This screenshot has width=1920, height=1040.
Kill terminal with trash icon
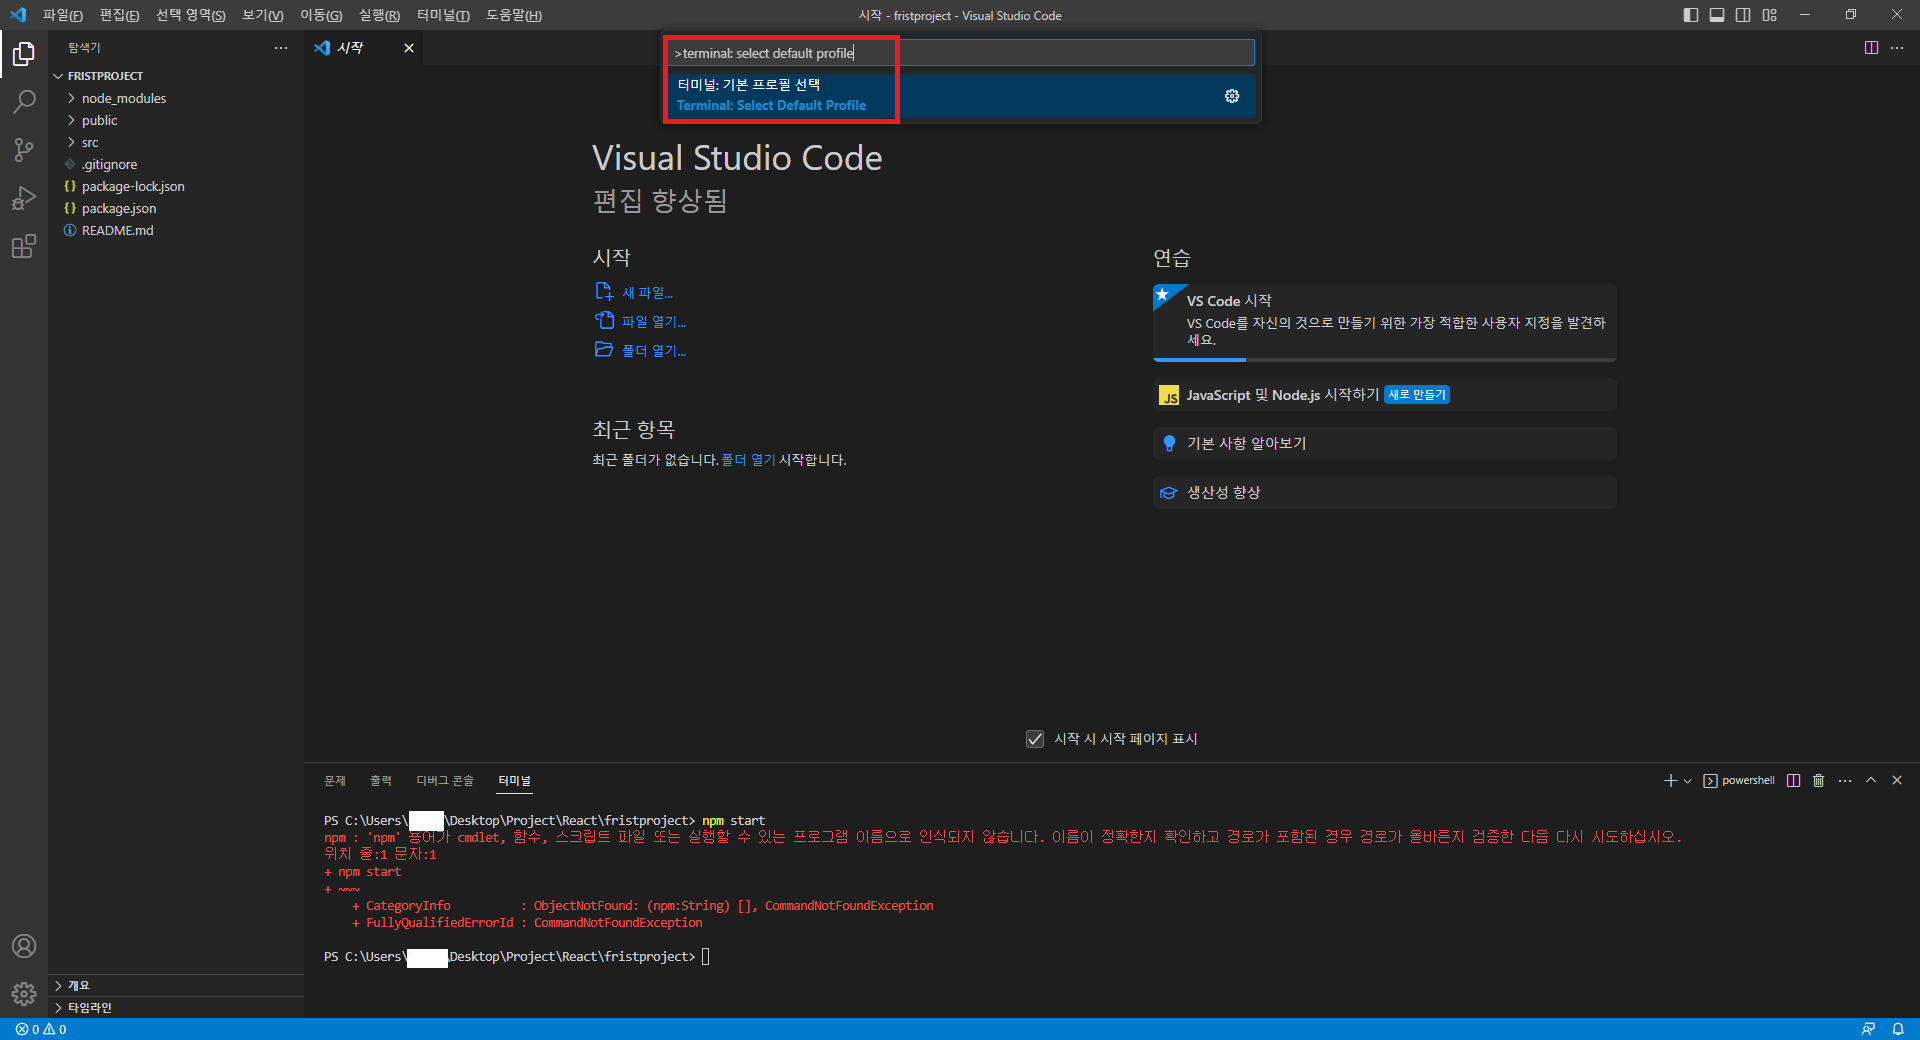point(1819,781)
